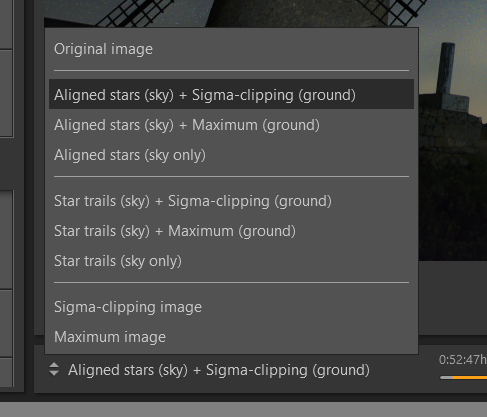Click the 0:52:47h time label

pyautogui.click(x=463, y=360)
